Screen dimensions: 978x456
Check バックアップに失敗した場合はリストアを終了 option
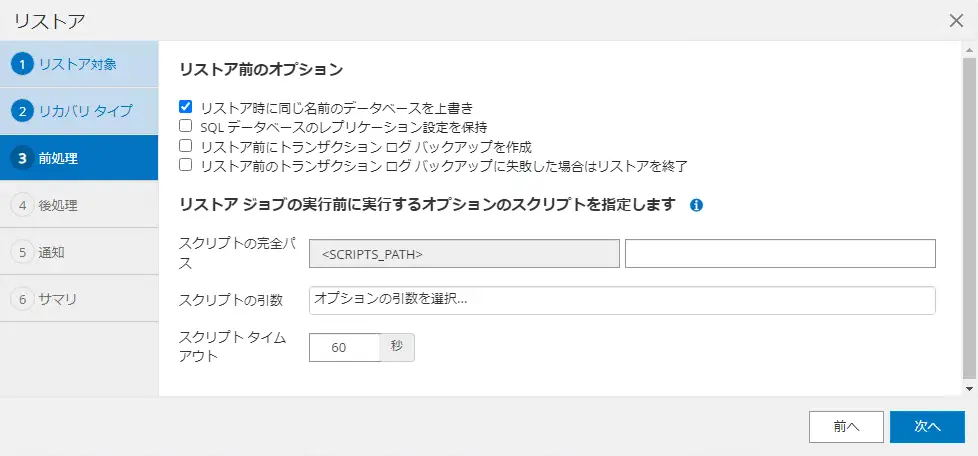pos(185,165)
